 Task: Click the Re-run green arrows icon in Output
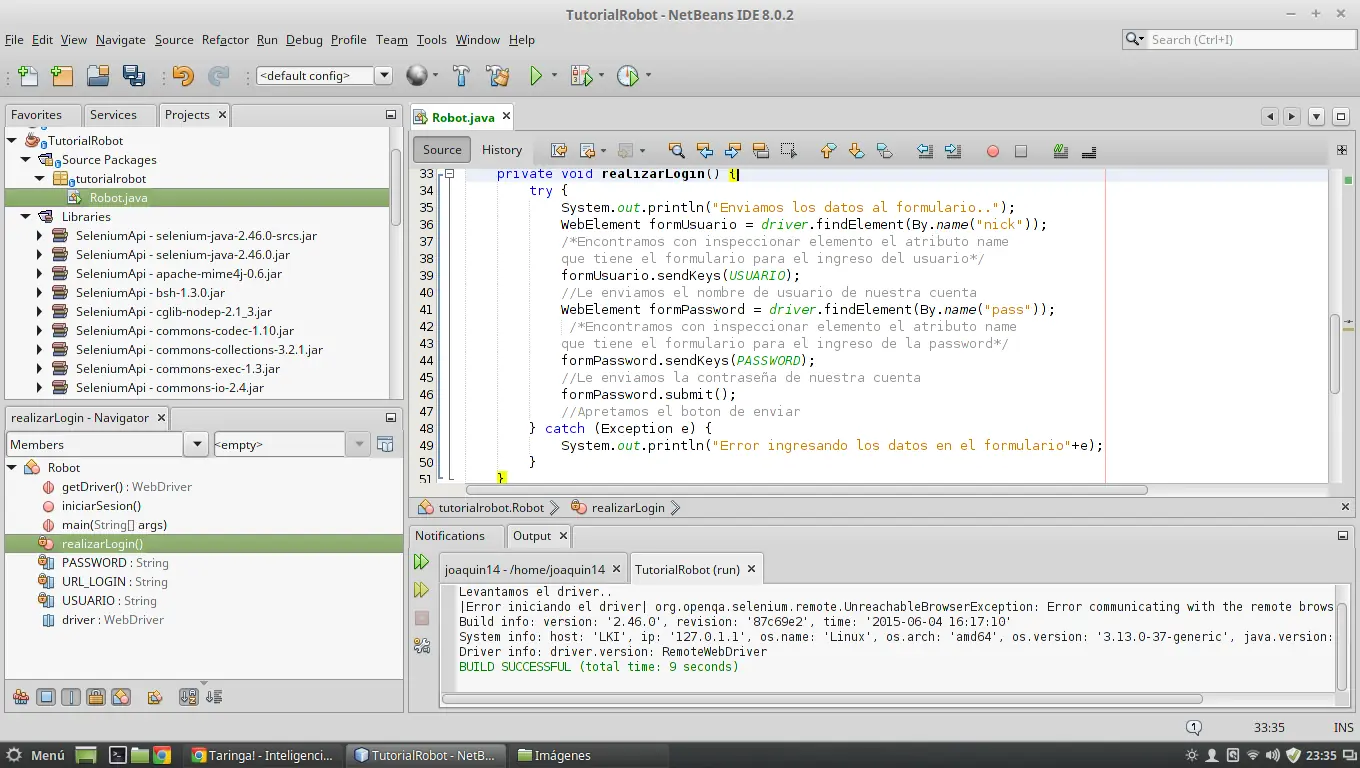422,563
